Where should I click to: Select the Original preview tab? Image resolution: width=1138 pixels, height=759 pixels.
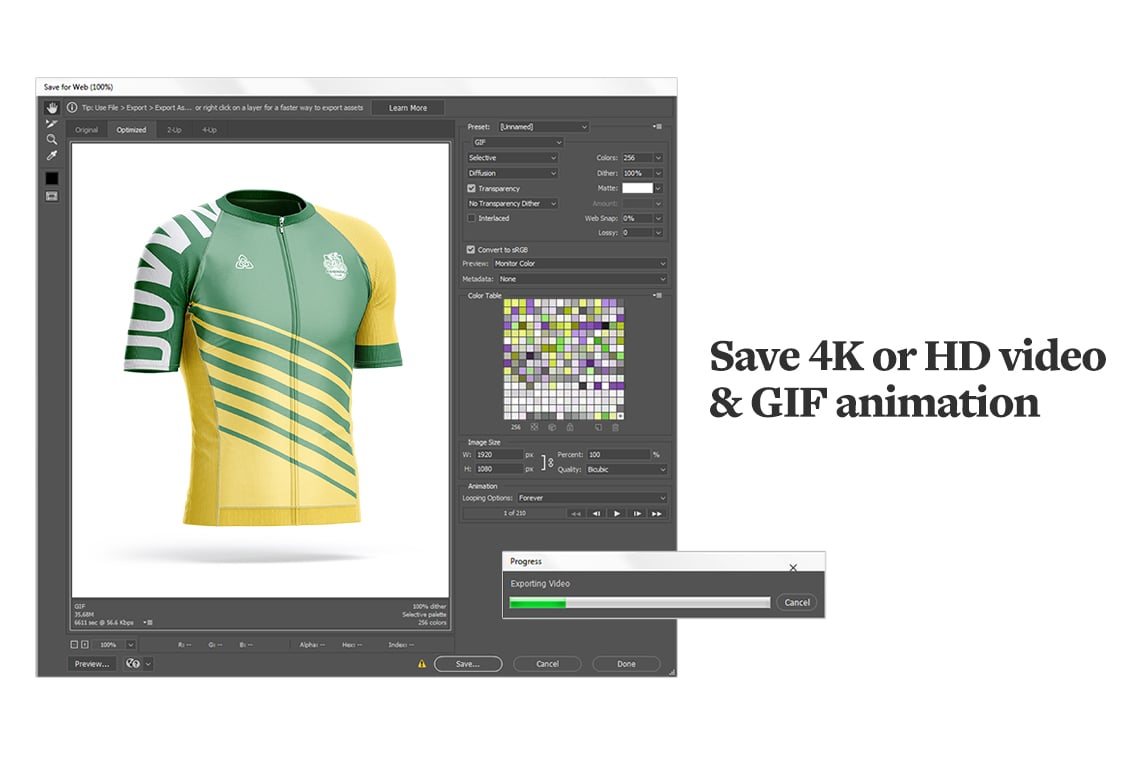(87, 129)
